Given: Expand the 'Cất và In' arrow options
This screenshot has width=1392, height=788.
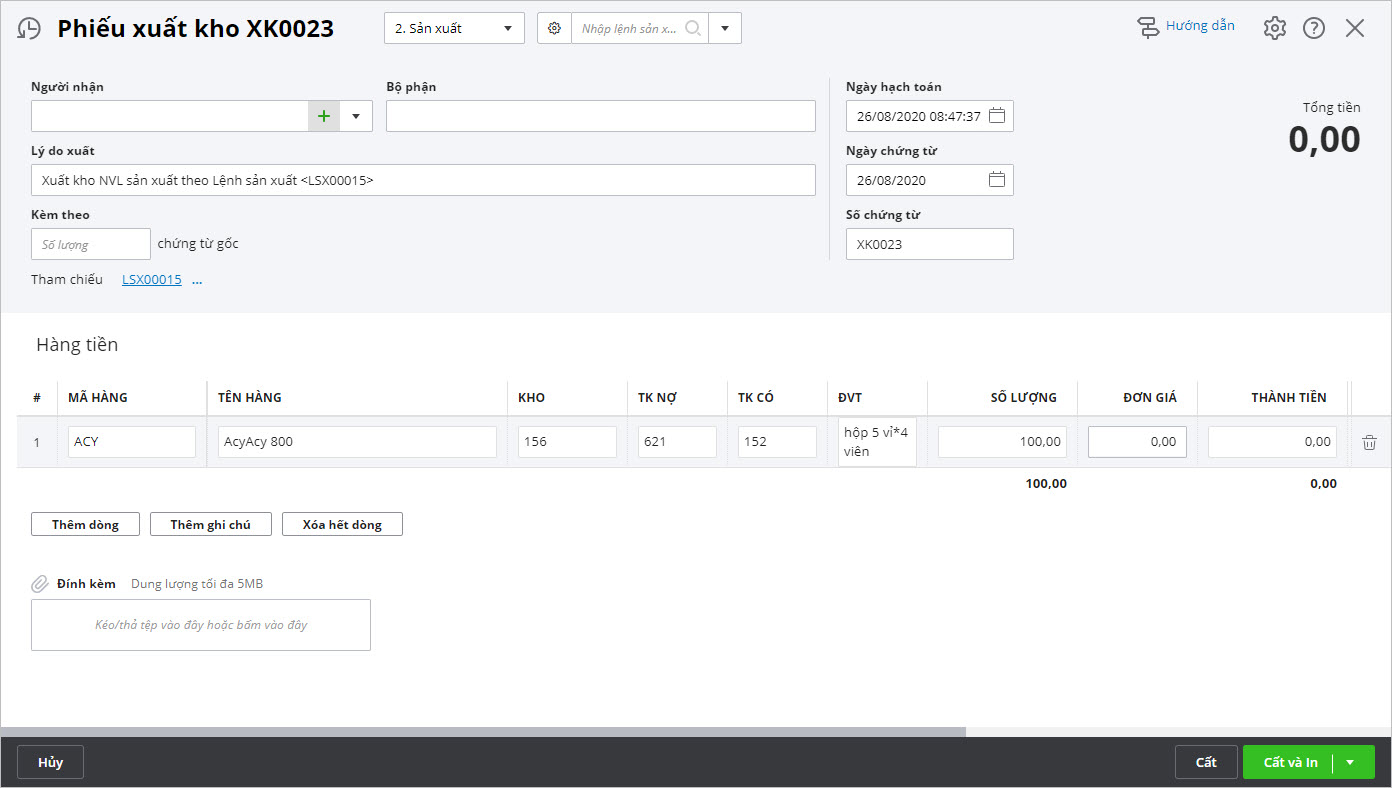Looking at the screenshot, I should point(1350,762).
